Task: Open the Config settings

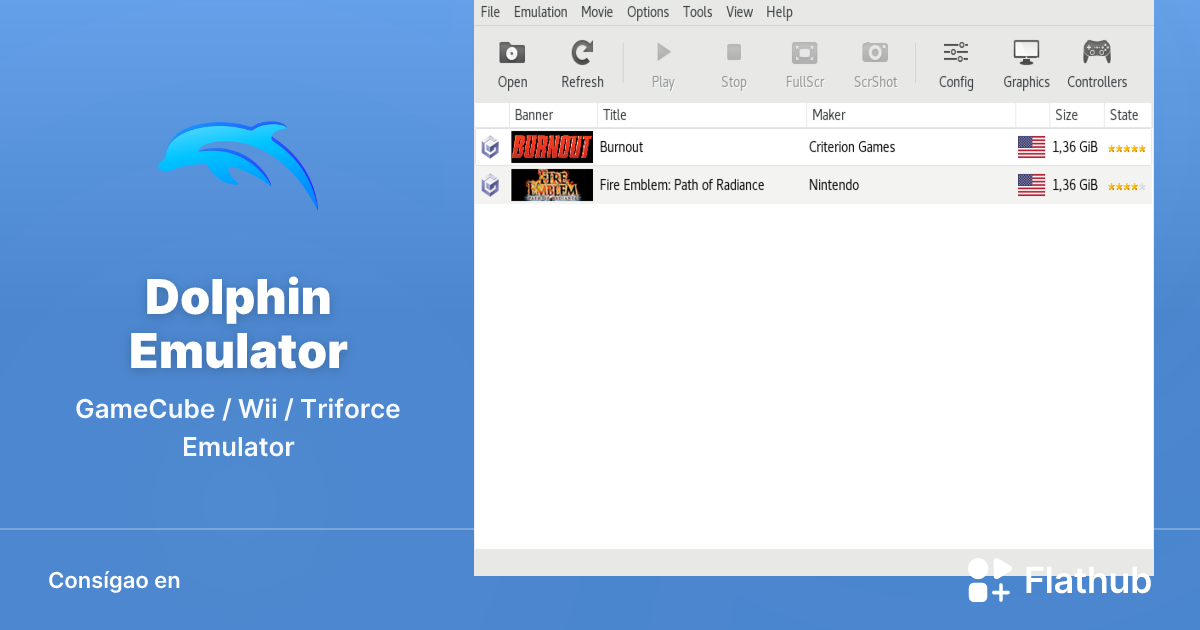Action: (956, 54)
